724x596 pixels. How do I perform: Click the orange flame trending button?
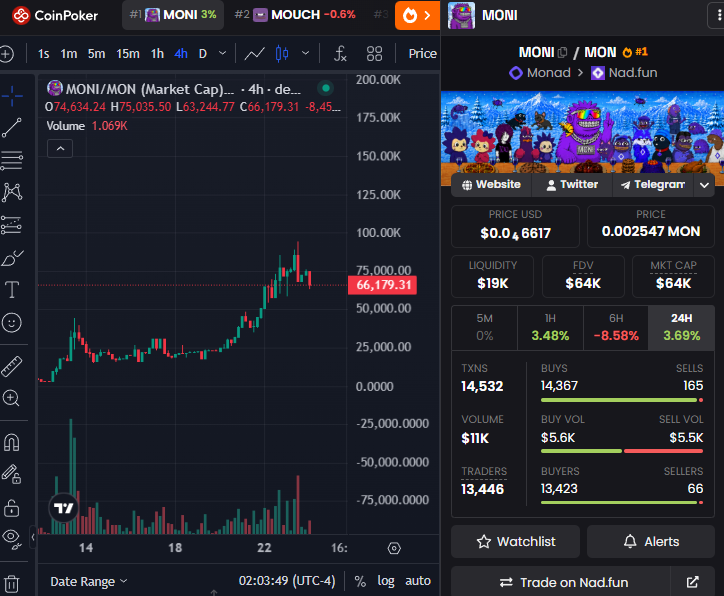(417, 16)
